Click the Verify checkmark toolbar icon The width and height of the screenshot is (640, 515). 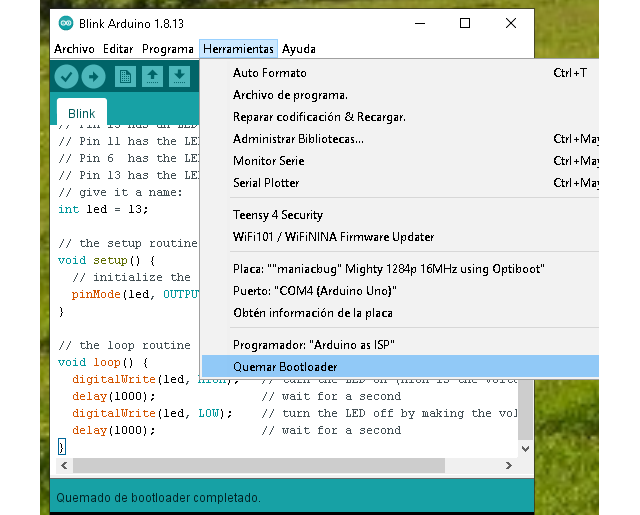[67, 76]
